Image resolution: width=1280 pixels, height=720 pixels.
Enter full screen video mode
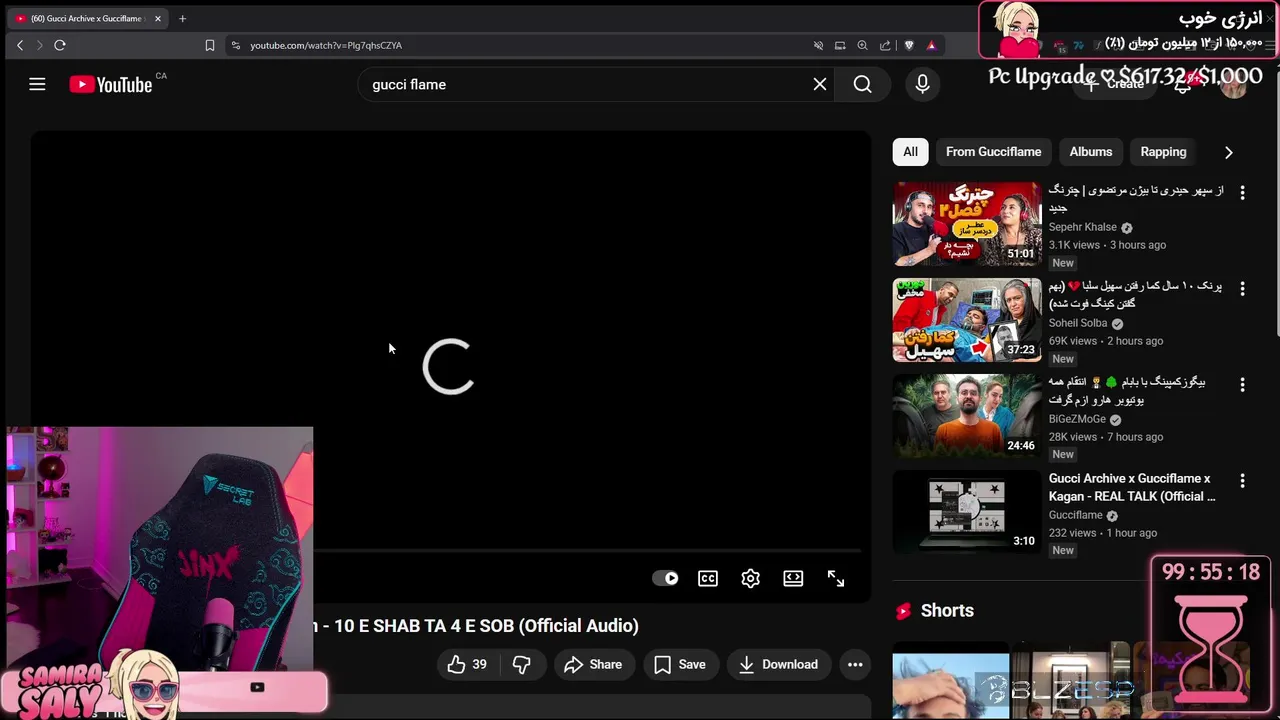pos(836,579)
